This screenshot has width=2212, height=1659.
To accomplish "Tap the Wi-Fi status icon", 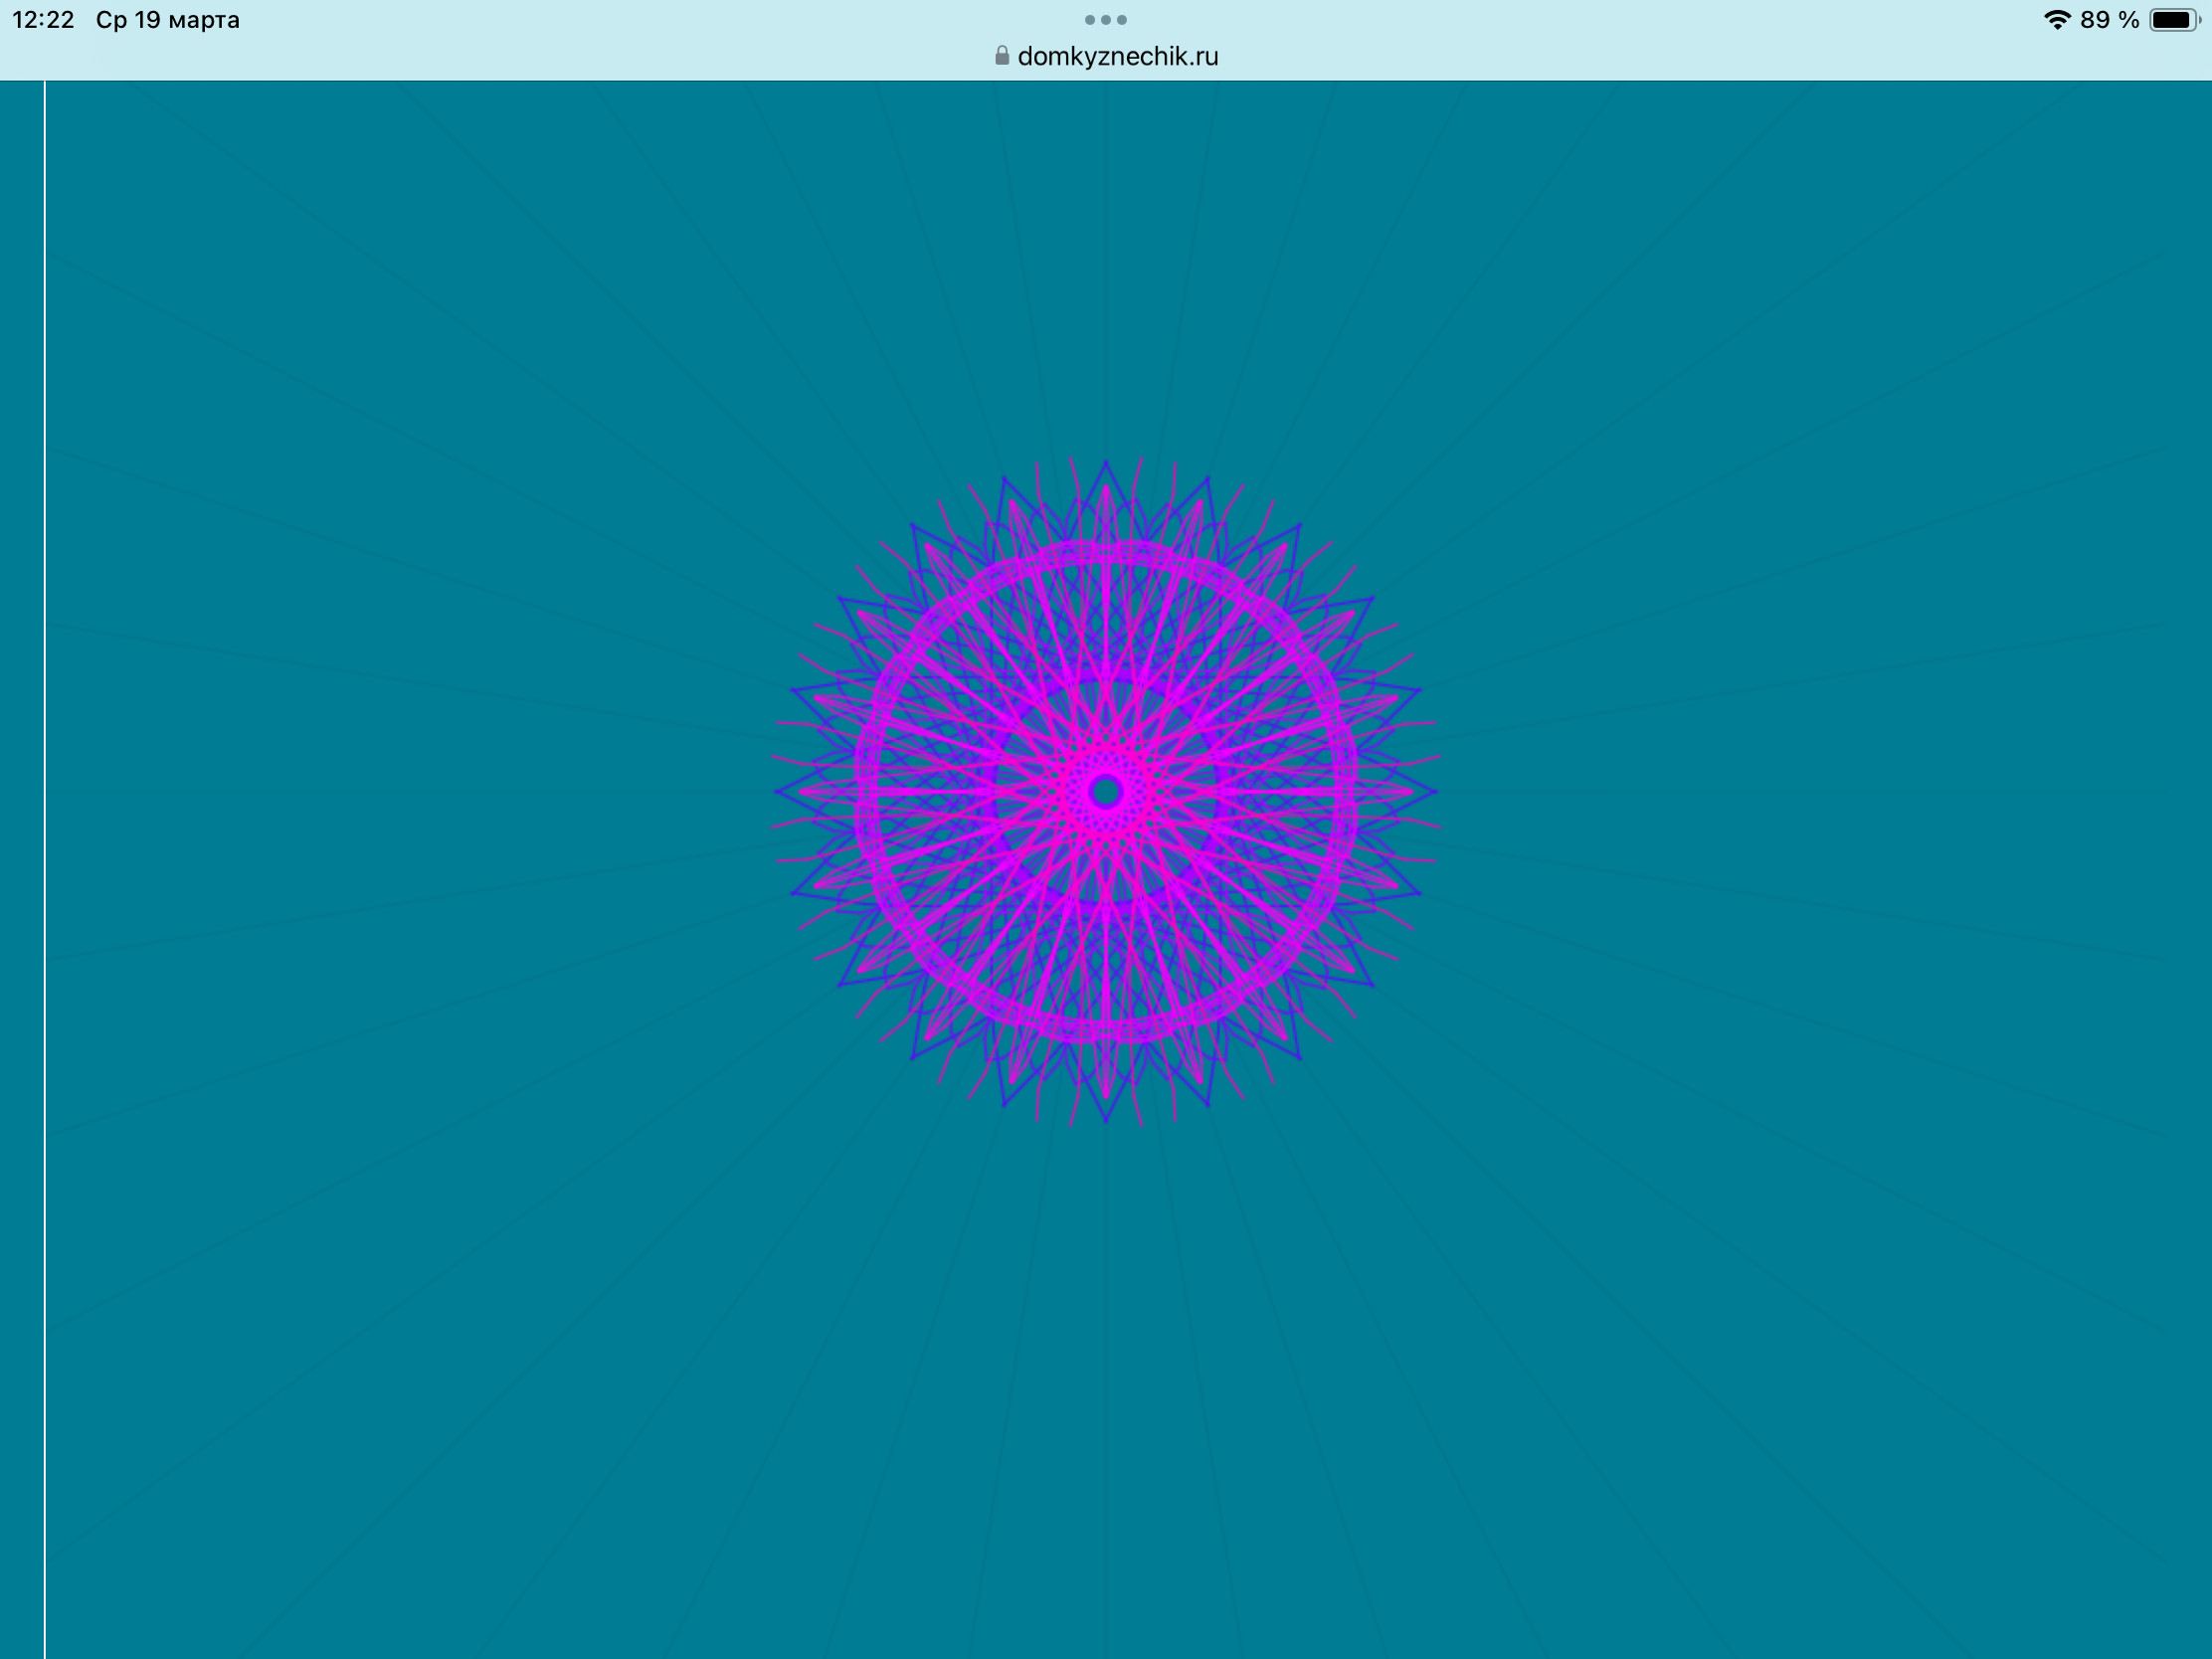I will tap(2057, 20).
